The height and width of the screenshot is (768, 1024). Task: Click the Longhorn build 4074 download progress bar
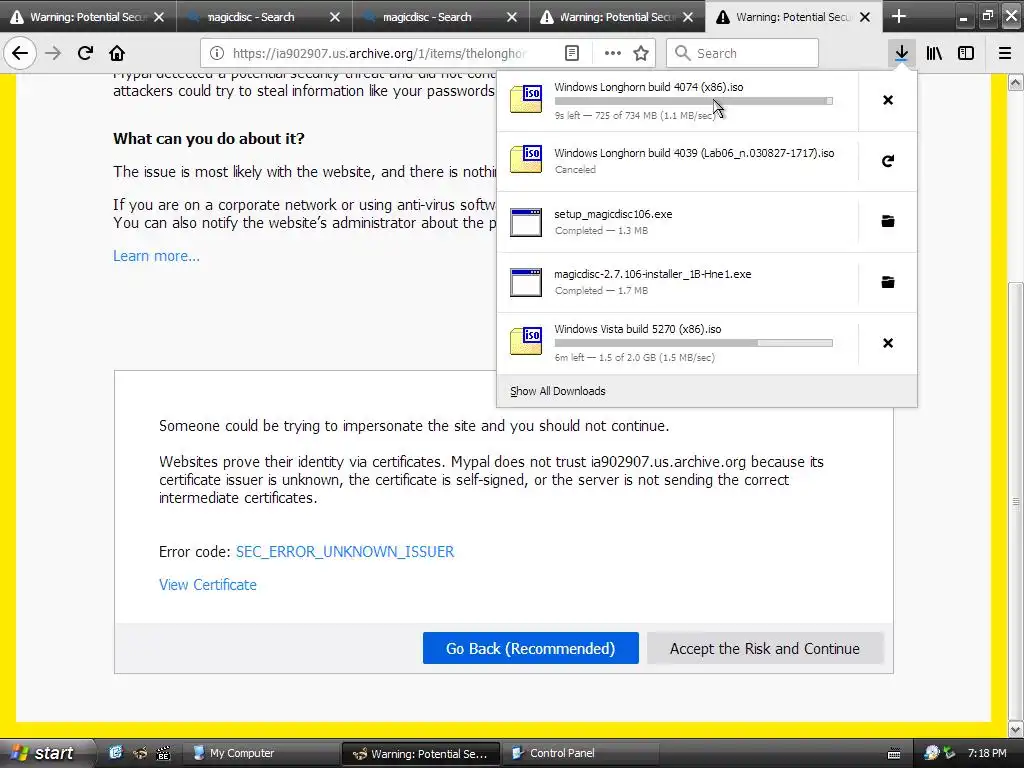694,101
